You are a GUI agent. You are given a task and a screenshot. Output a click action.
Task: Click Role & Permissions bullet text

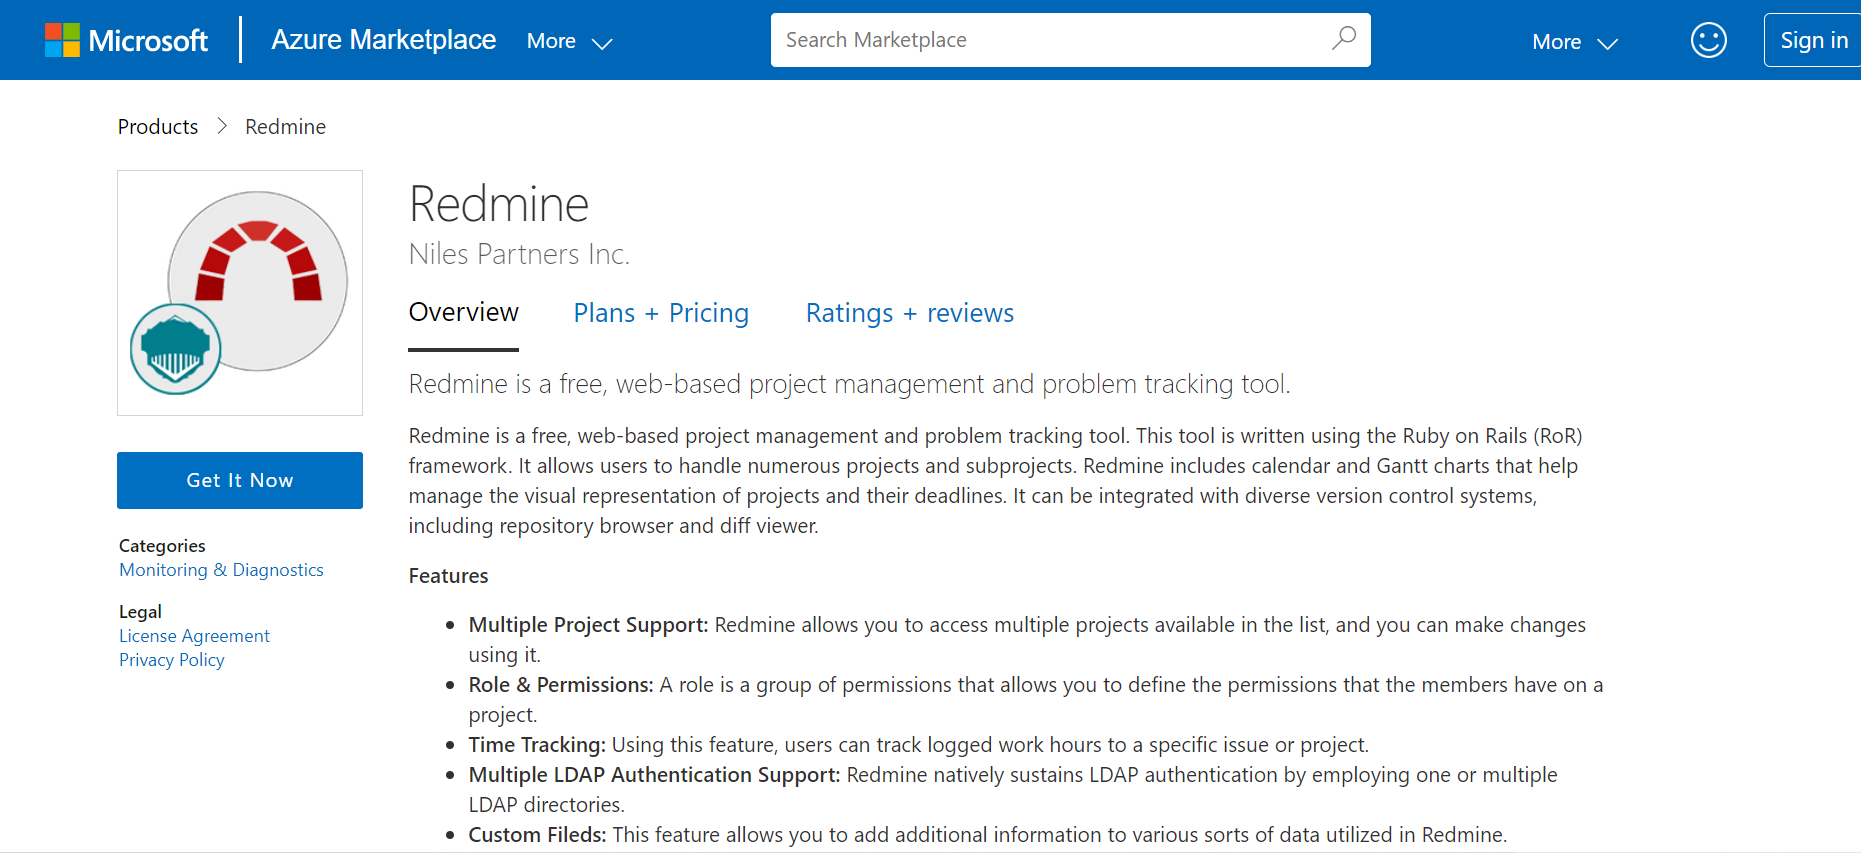click(x=561, y=685)
